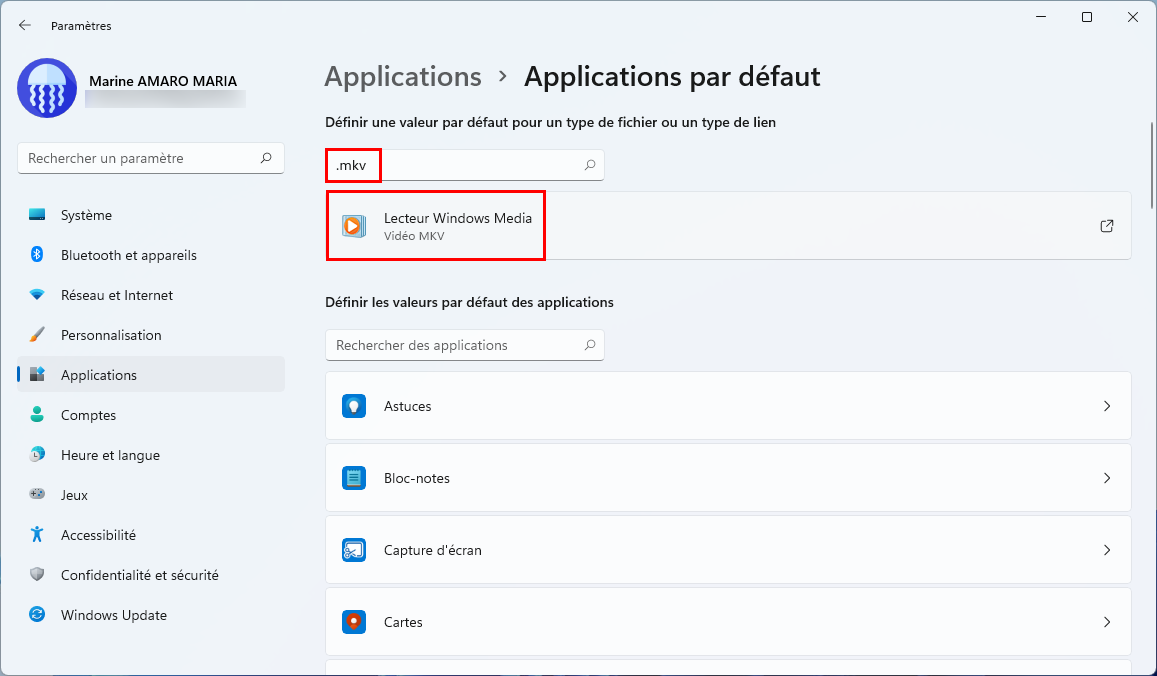This screenshot has height=676, width=1157.
Task: Open the Astuces app defaults
Action: pos(728,406)
